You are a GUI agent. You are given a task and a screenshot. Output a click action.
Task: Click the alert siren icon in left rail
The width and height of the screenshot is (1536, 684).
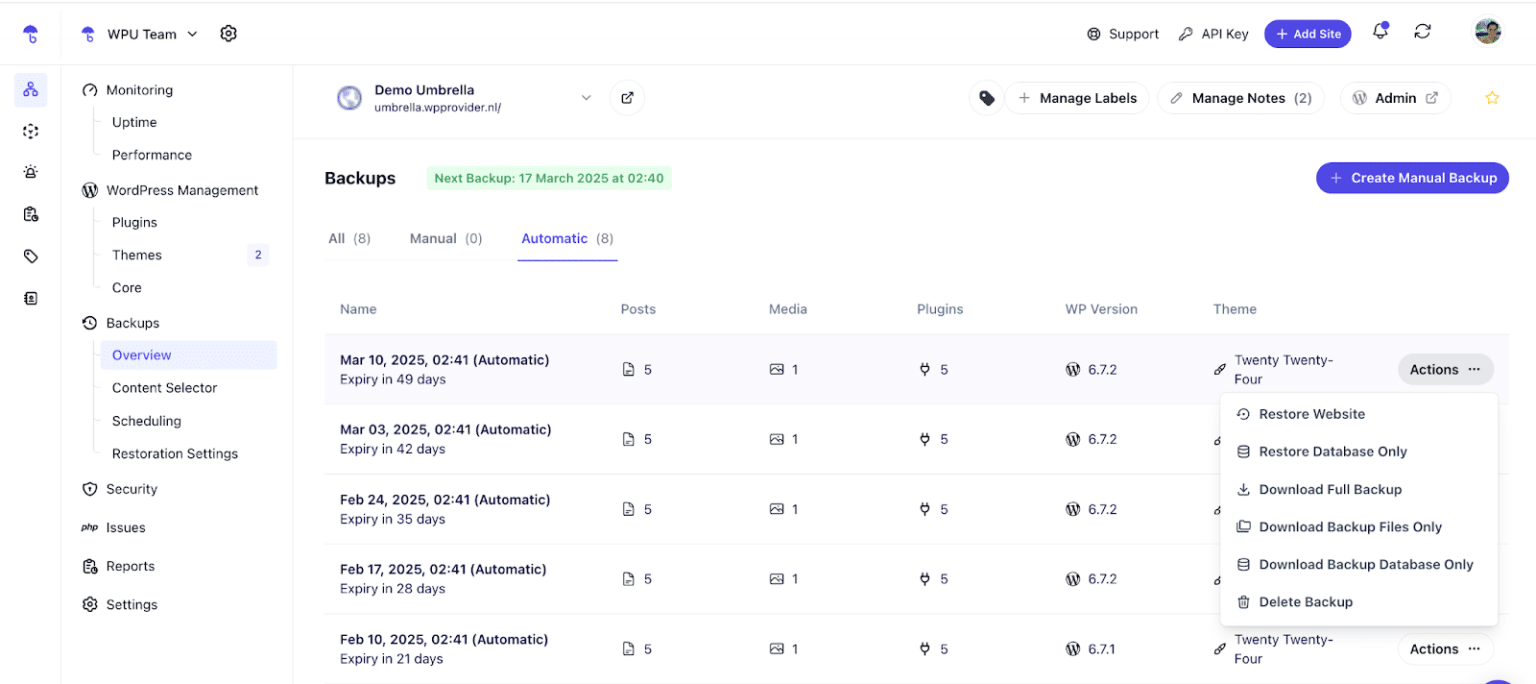[31, 172]
